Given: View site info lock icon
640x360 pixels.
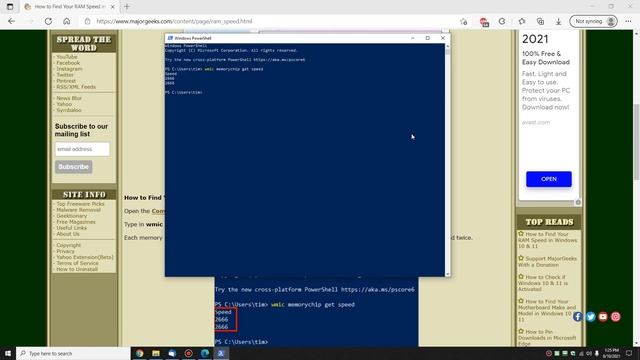Looking at the screenshot, I should pyautogui.click(x=87, y=21).
